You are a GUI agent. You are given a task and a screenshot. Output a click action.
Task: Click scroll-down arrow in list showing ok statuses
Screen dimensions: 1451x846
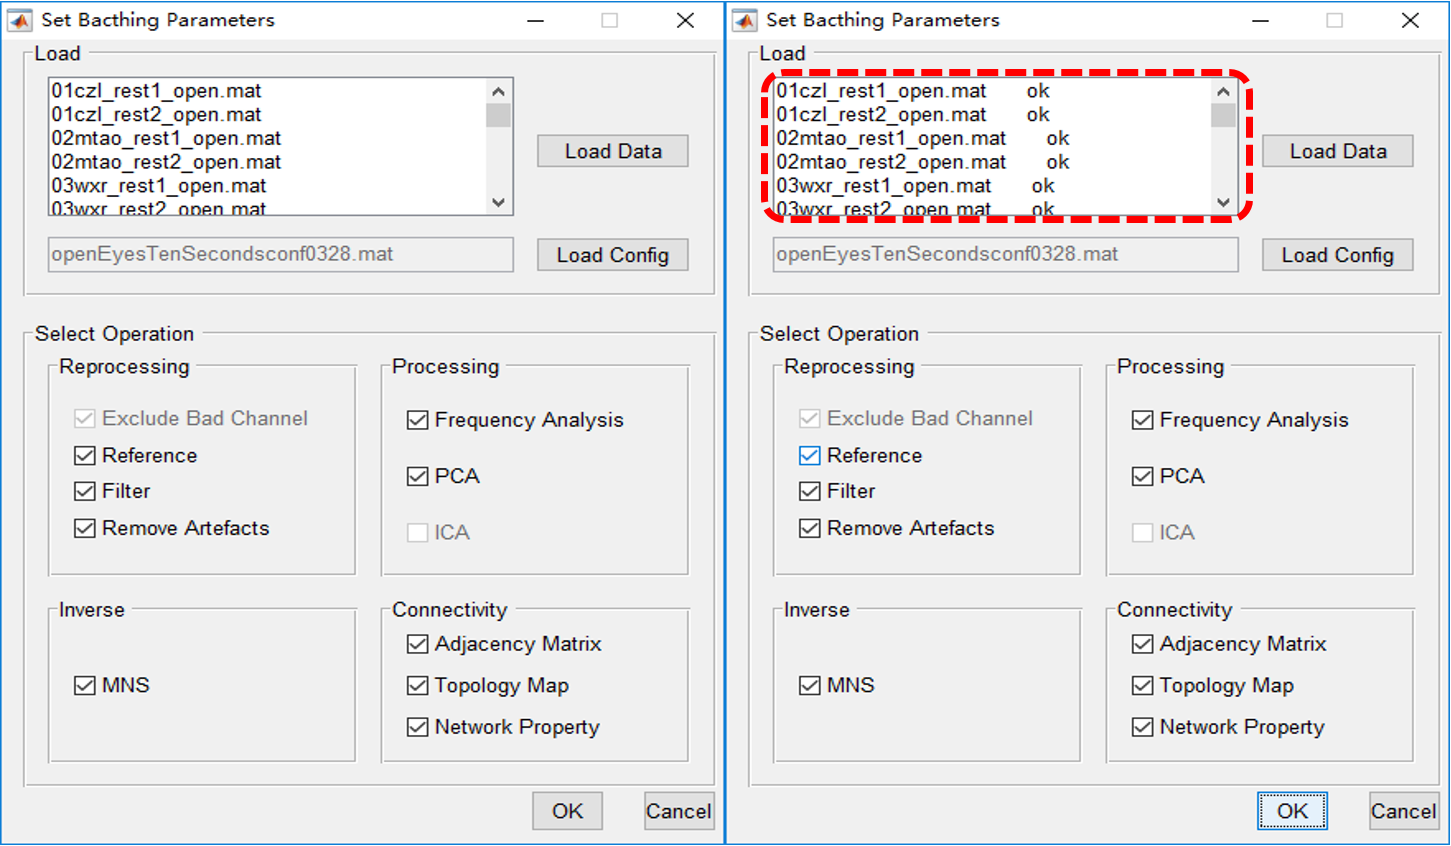click(x=1223, y=202)
